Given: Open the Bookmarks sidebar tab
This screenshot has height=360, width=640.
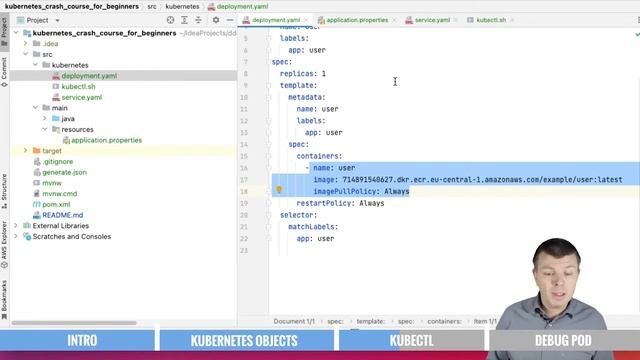Looking at the screenshot, I should 4,299.
